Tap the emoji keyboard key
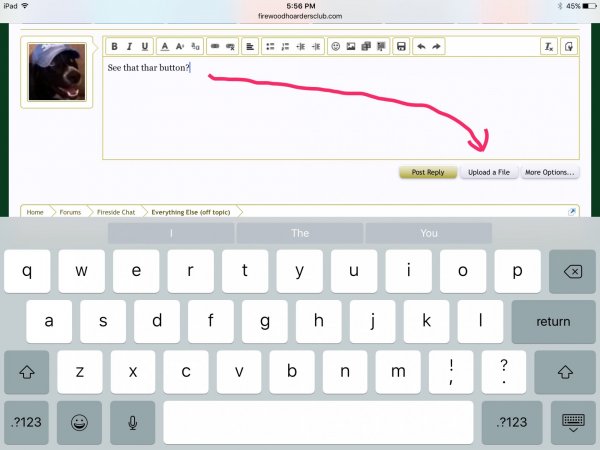 tap(79, 423)
